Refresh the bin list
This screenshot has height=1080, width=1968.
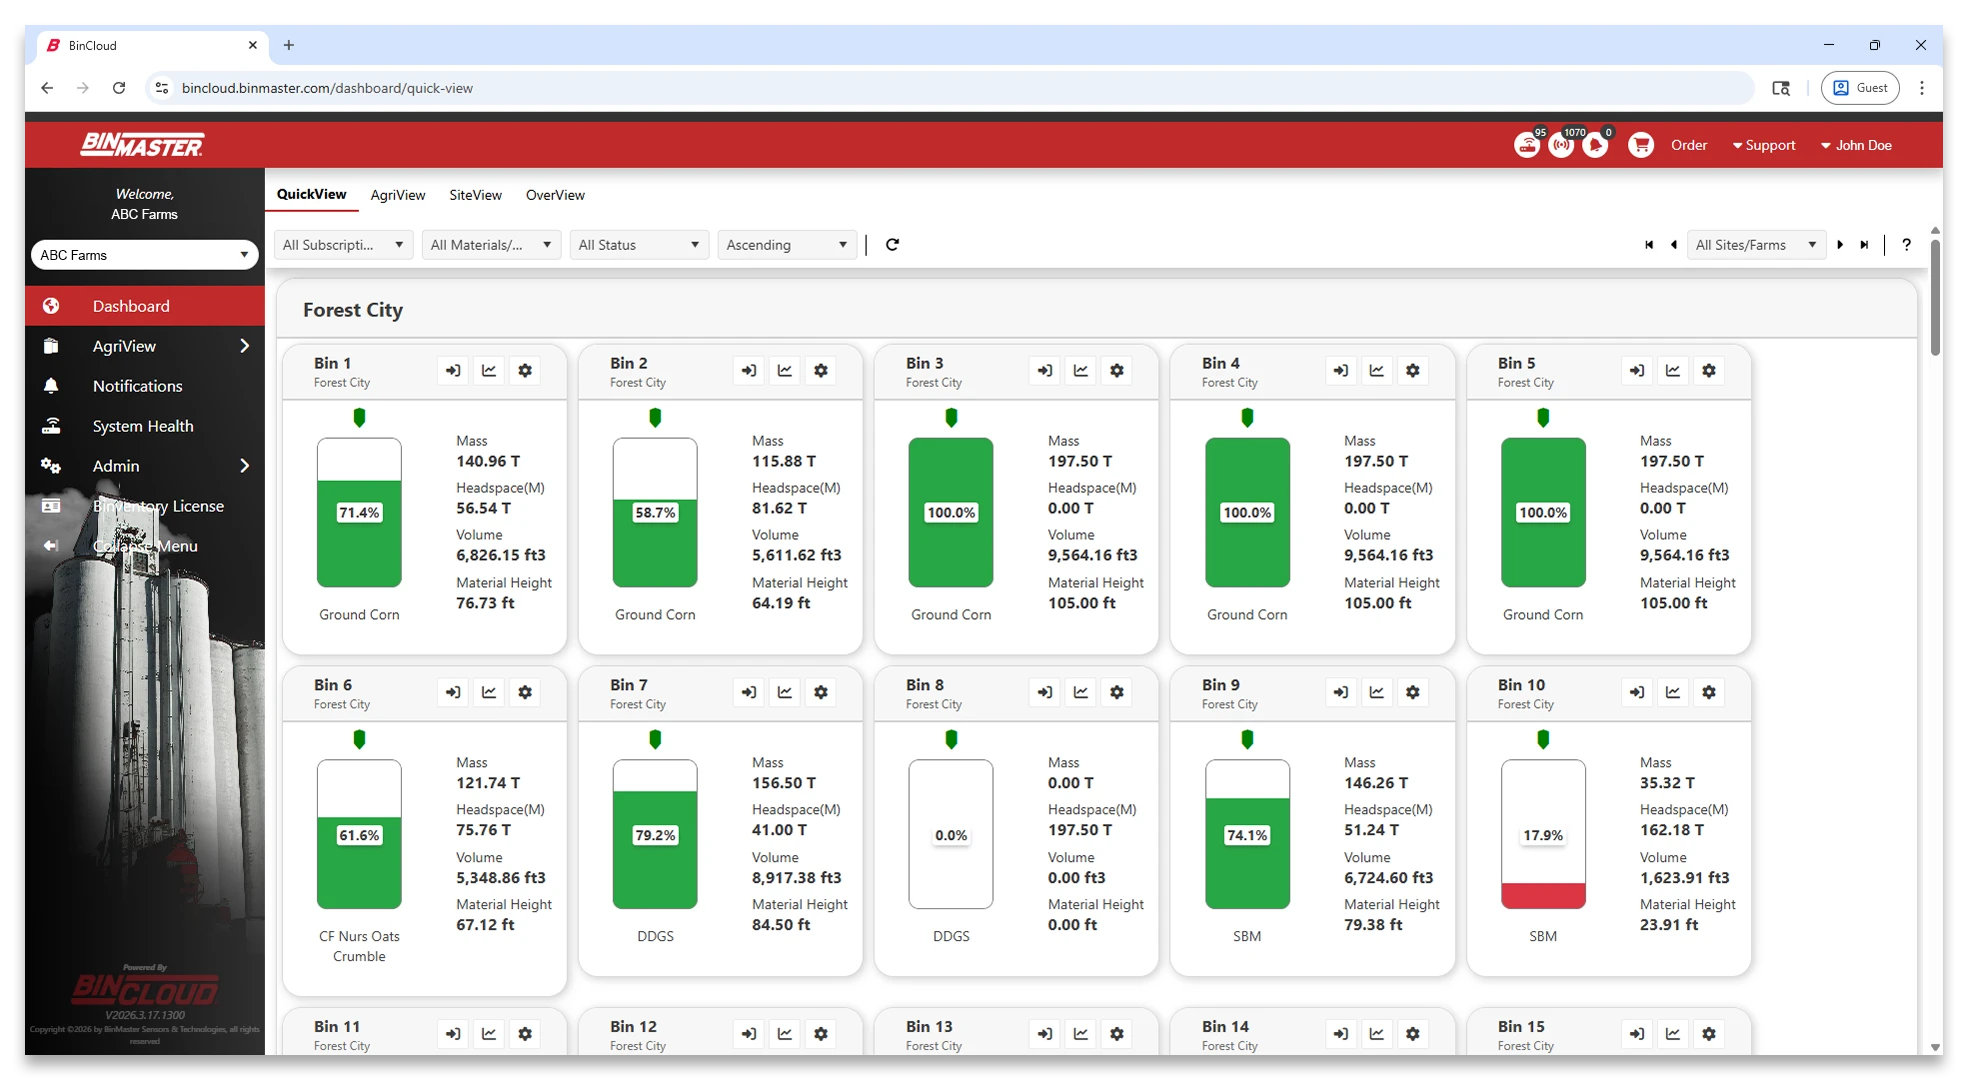[x=892, y=245]
